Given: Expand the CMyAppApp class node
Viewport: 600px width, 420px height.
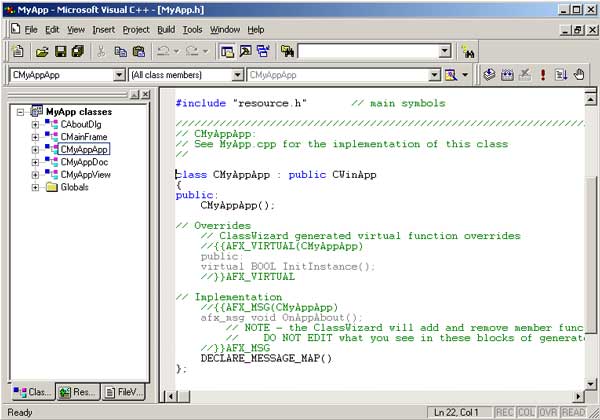Looking at the screenshot, I should click(x=35, y=150).
